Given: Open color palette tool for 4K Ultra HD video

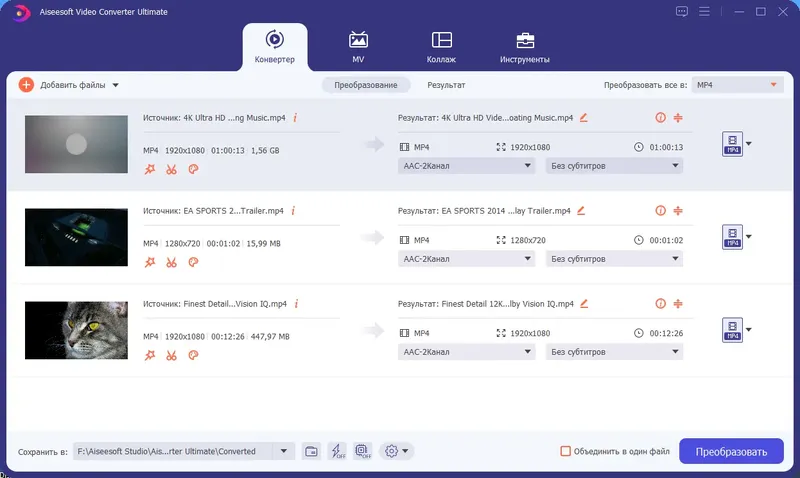Looking at the screenshot, I should click(x=193, y=169).
